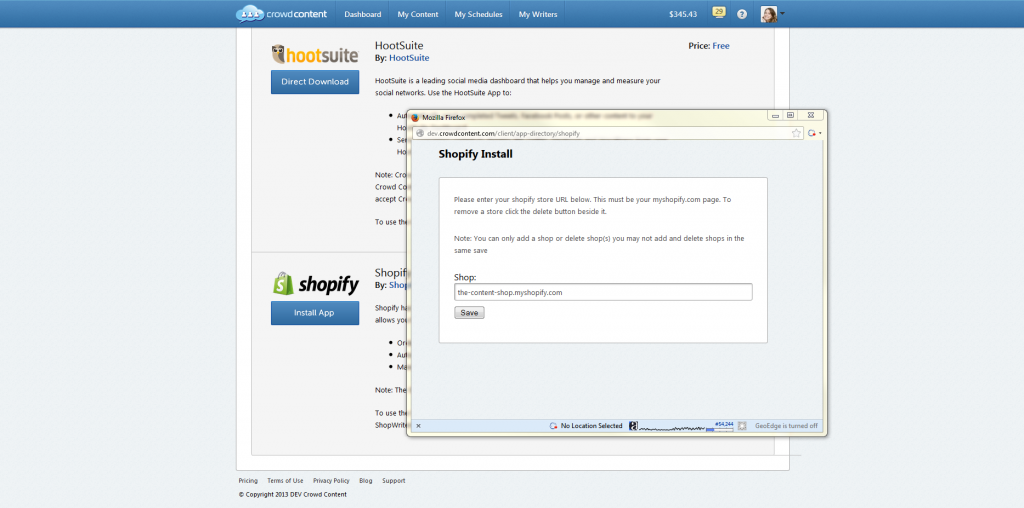The image size is (1024, 508).
Task: Open the GeoEdge toolbar dropdown arrow
Action: pyautogui.click(x=820, y=133)
